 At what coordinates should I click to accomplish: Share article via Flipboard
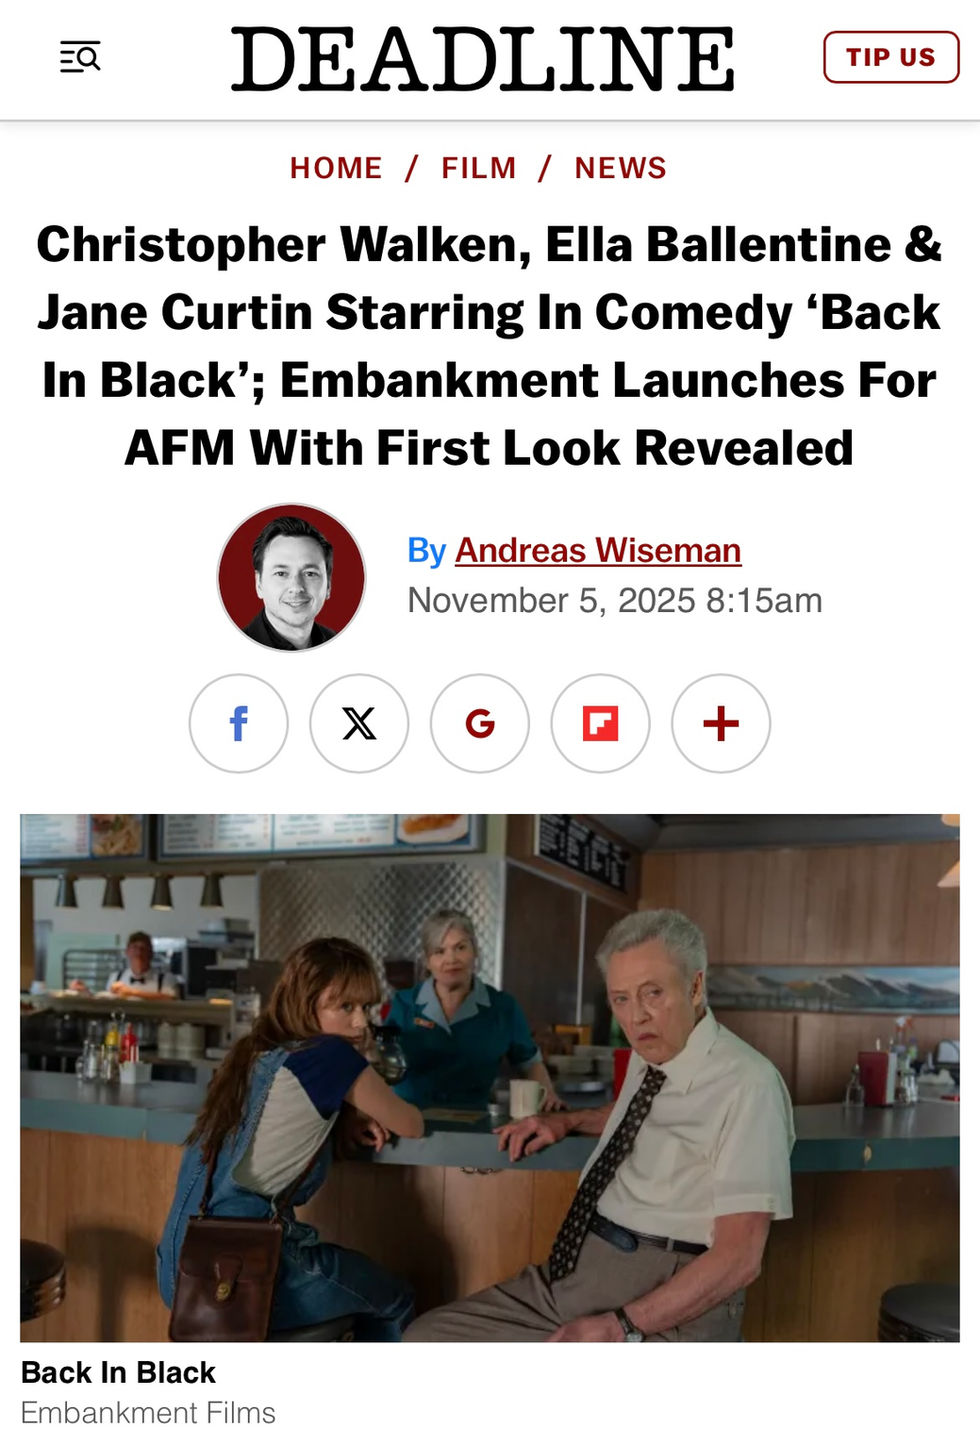(x=600, y=723)
